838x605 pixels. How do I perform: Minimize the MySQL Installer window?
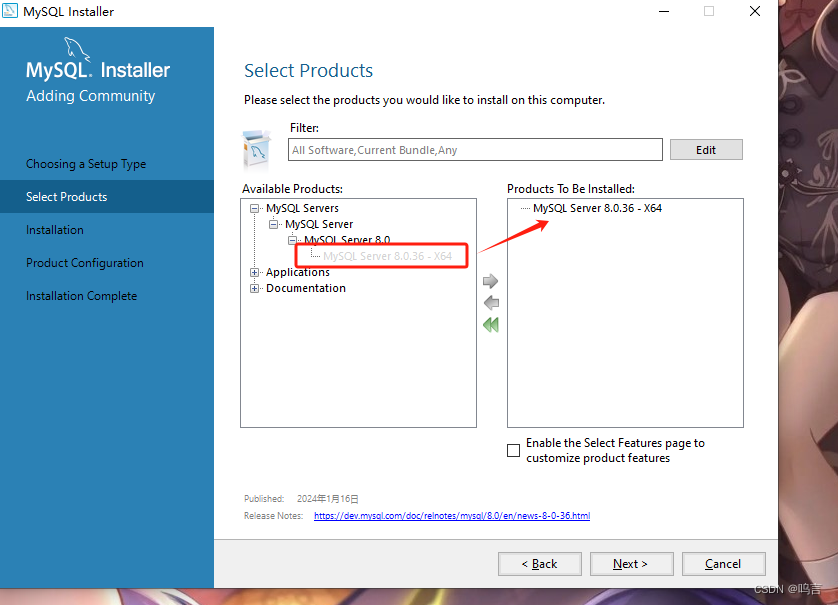coord(664,11)
